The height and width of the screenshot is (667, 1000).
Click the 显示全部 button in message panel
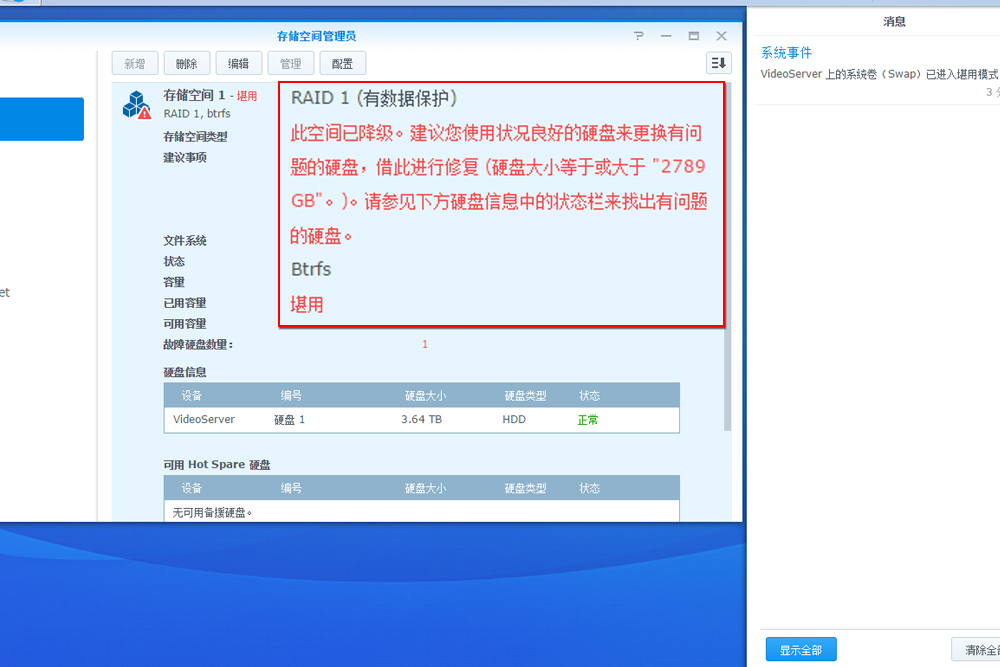800,649
